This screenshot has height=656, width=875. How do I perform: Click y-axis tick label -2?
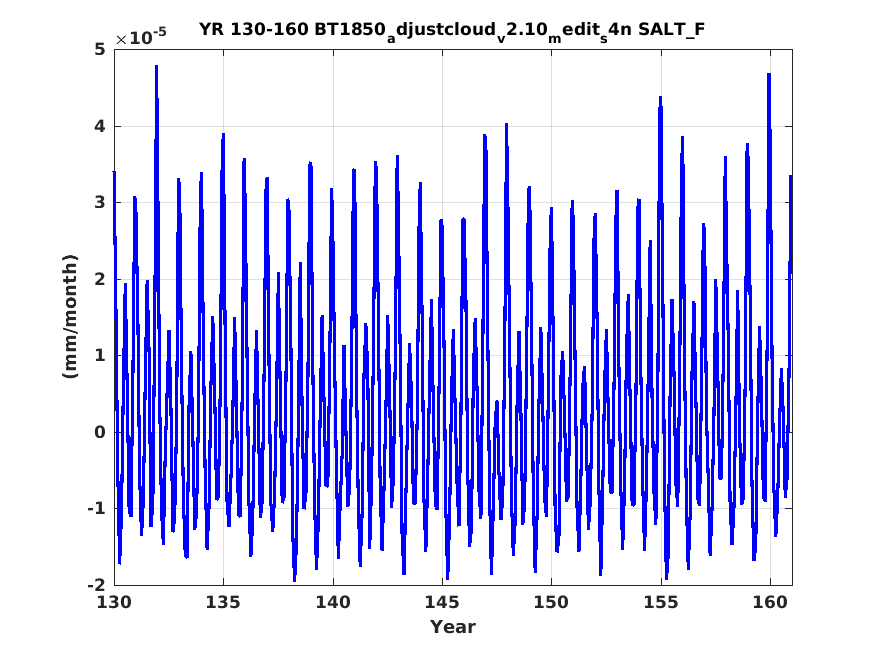(x=96, y=585)
